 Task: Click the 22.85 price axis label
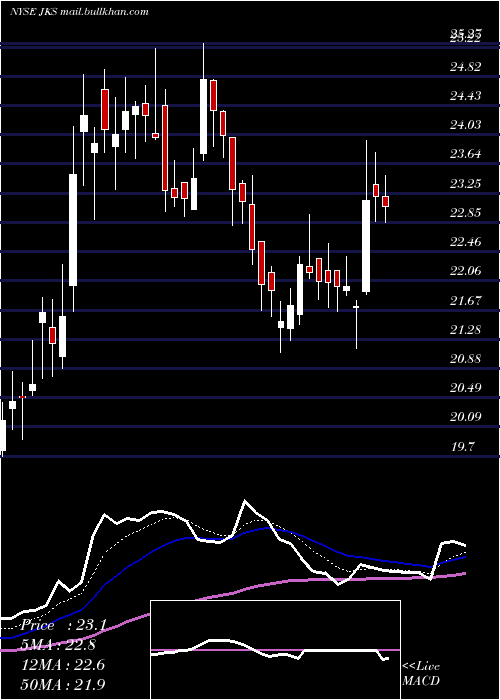click(466, 213)
